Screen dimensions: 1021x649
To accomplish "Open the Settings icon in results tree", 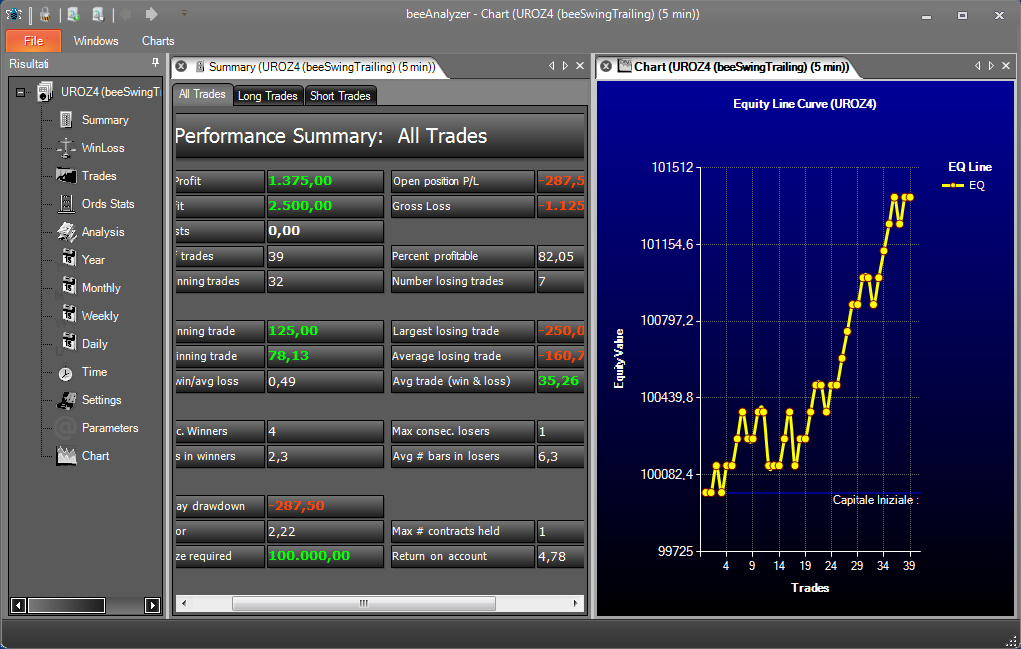I will coord(66,400).
